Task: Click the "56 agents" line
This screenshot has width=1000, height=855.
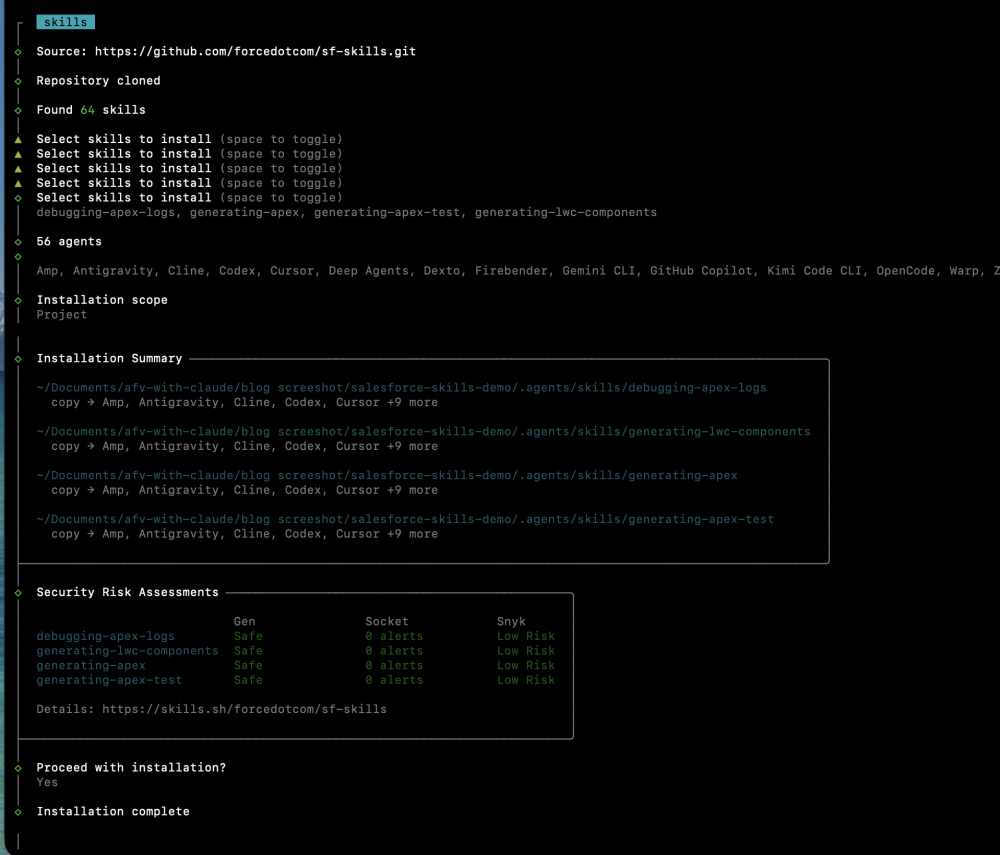Action: (69, 242)
